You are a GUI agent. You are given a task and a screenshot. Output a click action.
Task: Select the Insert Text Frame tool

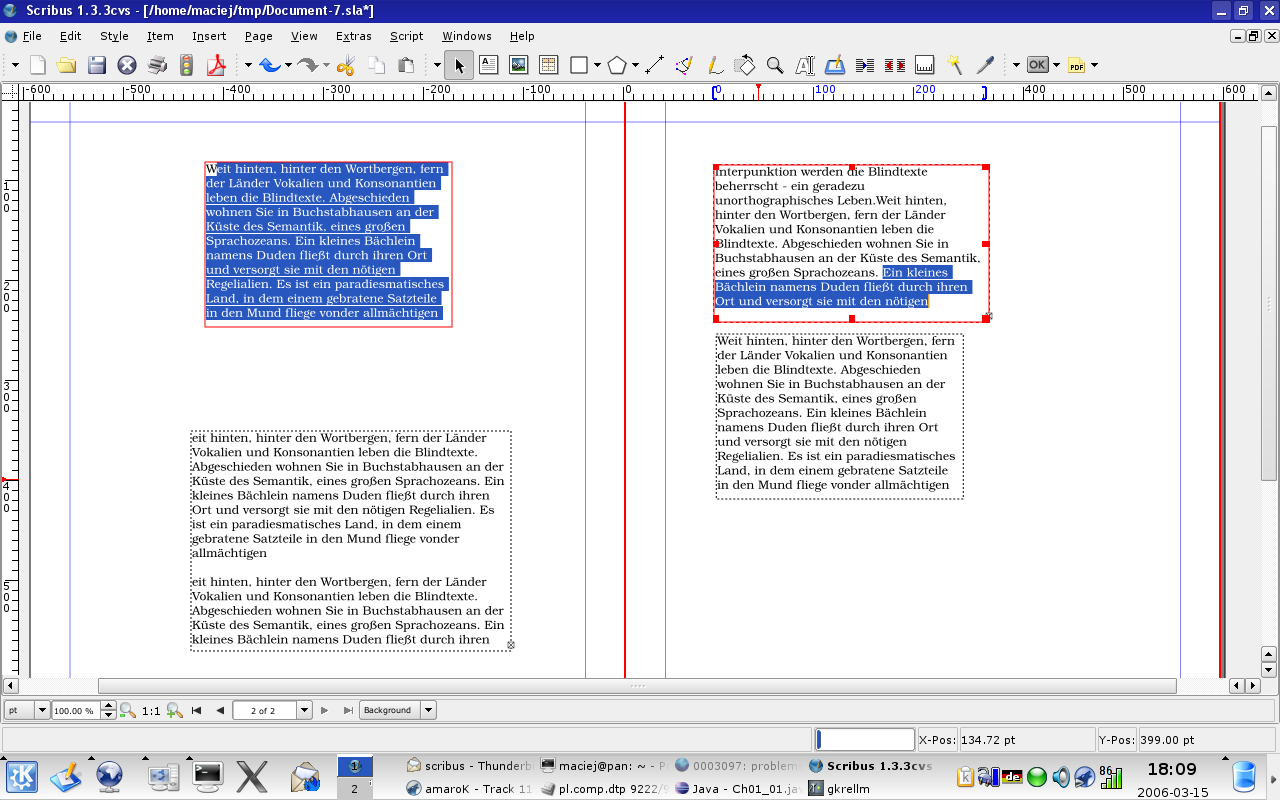pyautogui.click(x=488, y=66)
